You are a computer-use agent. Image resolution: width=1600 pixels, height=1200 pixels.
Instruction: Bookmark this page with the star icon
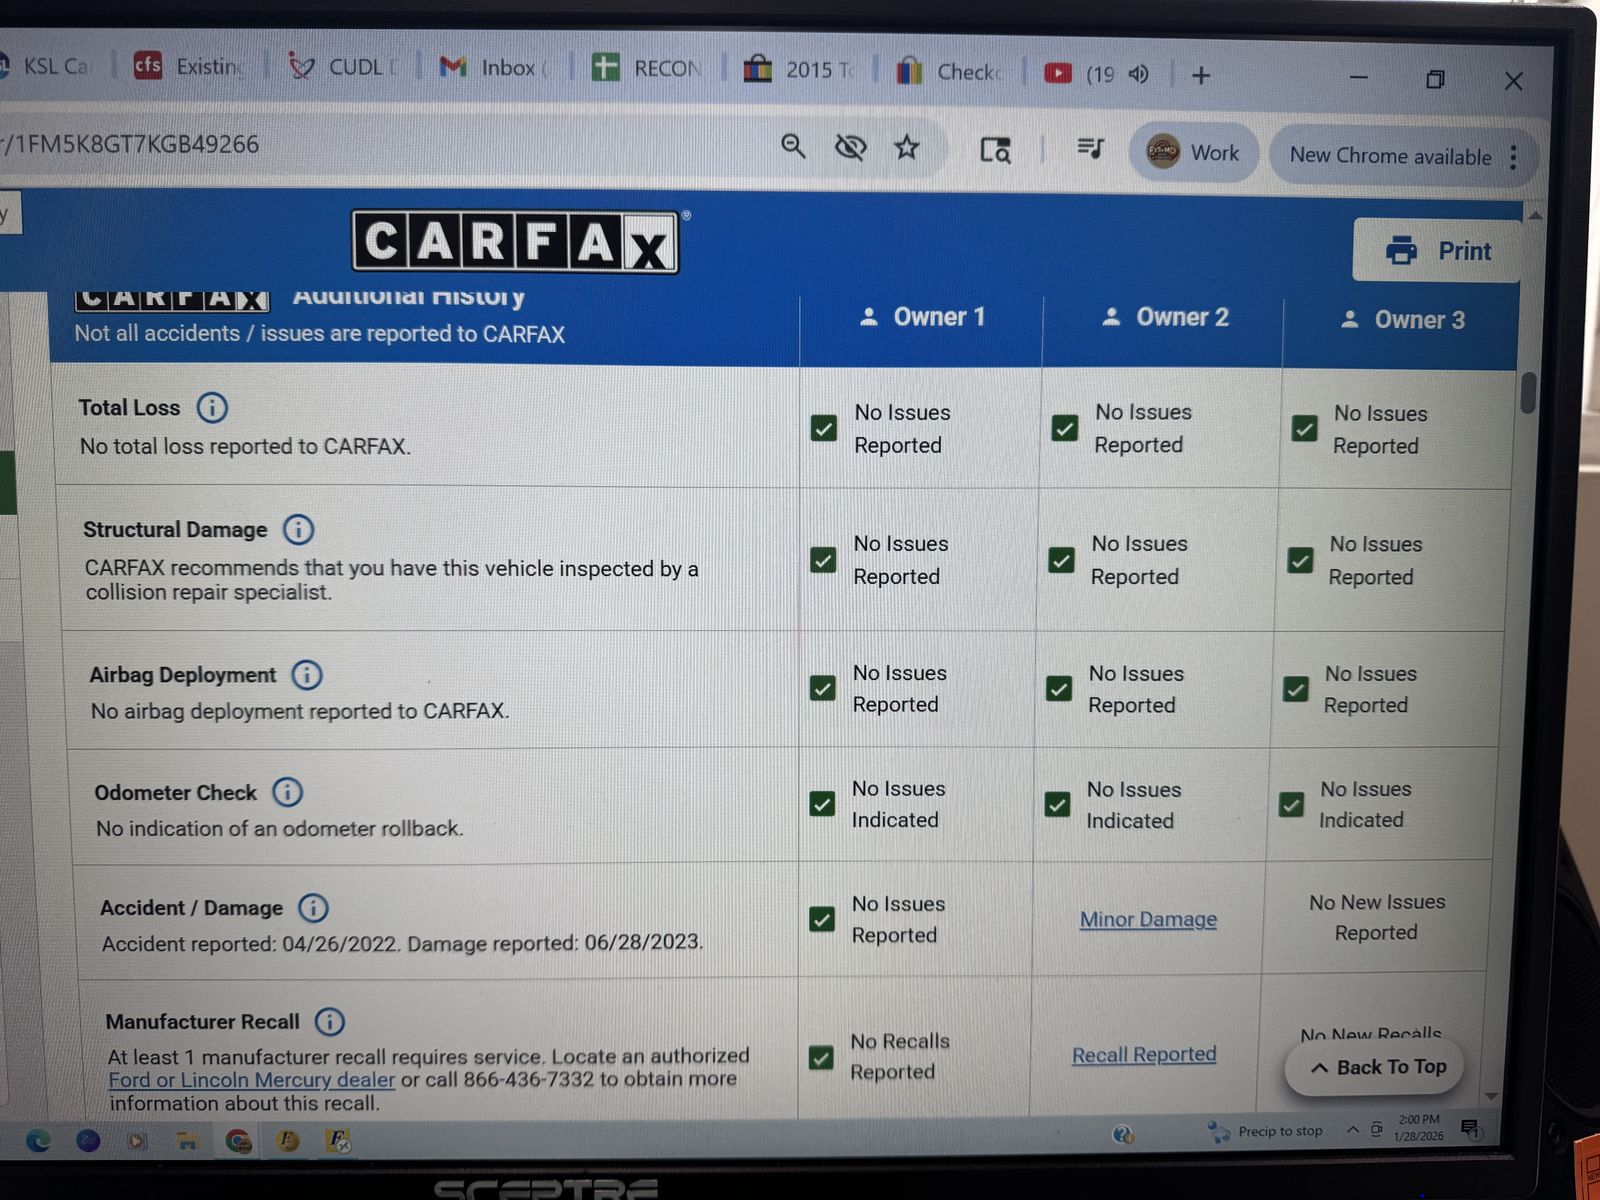907,148
